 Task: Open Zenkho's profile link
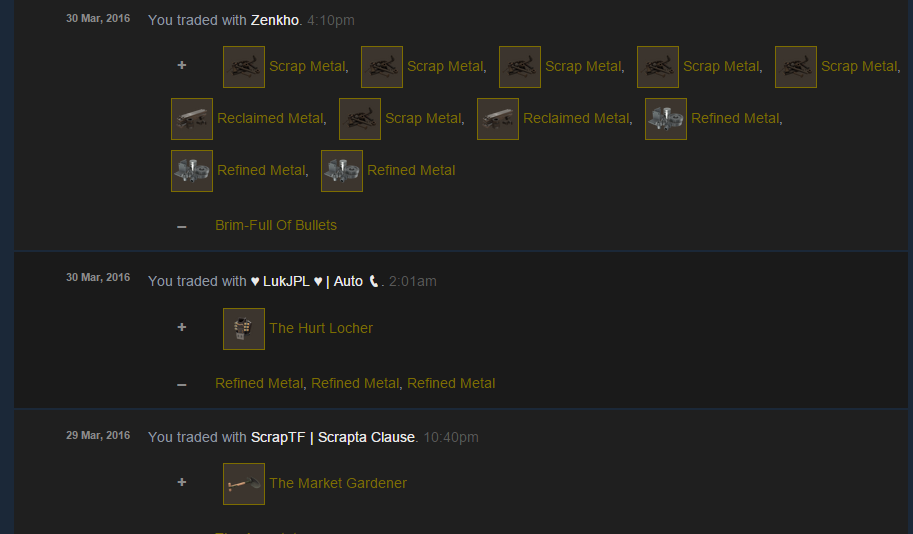tap(275, 20)
